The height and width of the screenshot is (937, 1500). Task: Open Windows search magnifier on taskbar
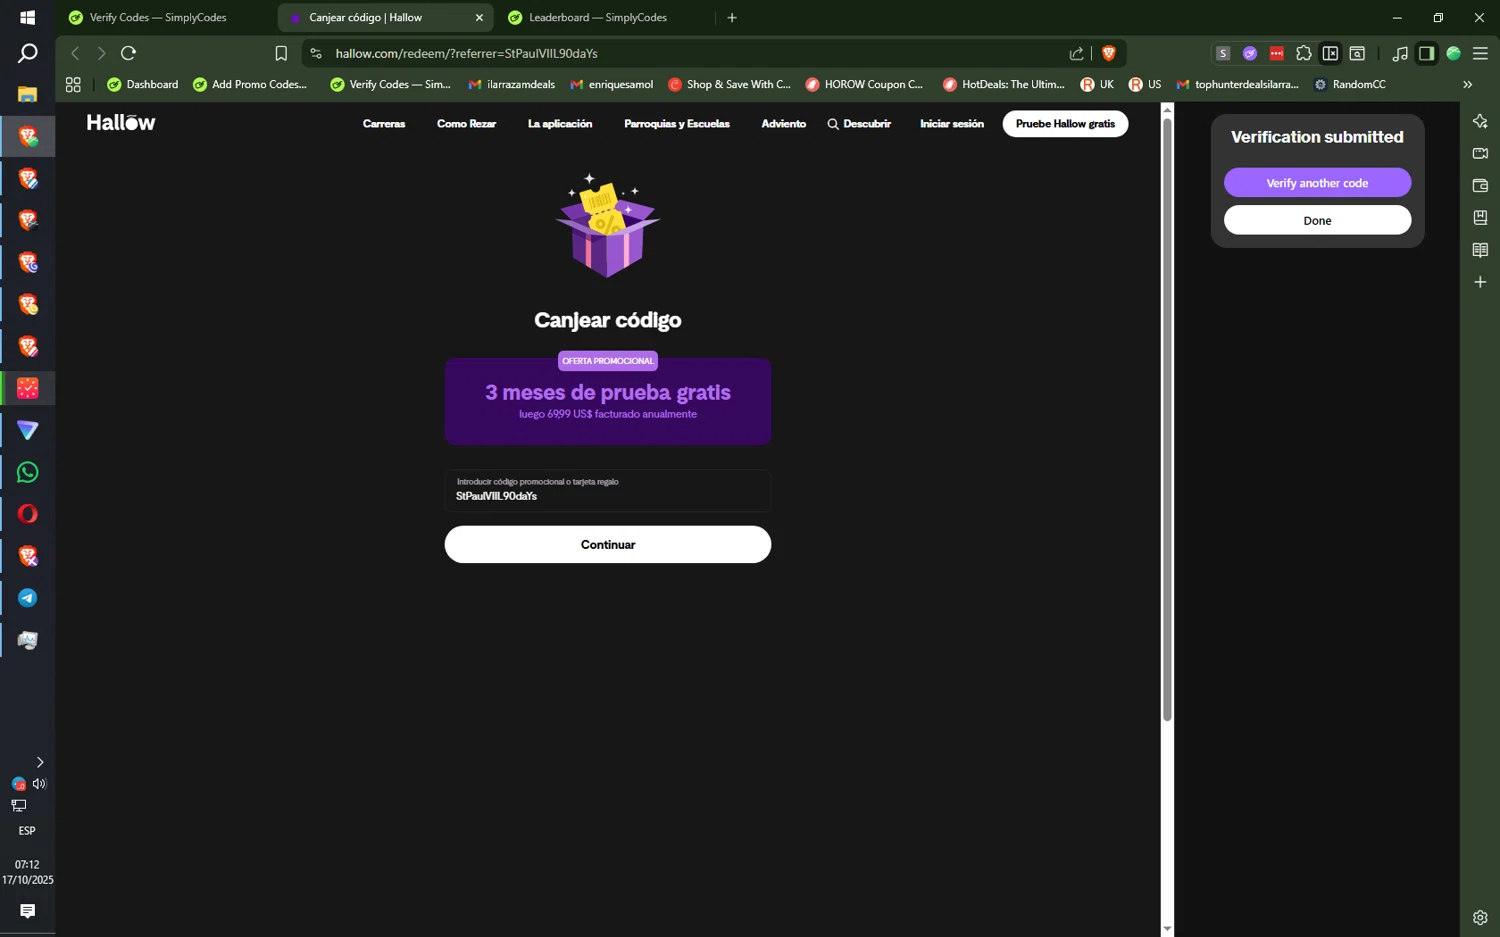point(27,53)
